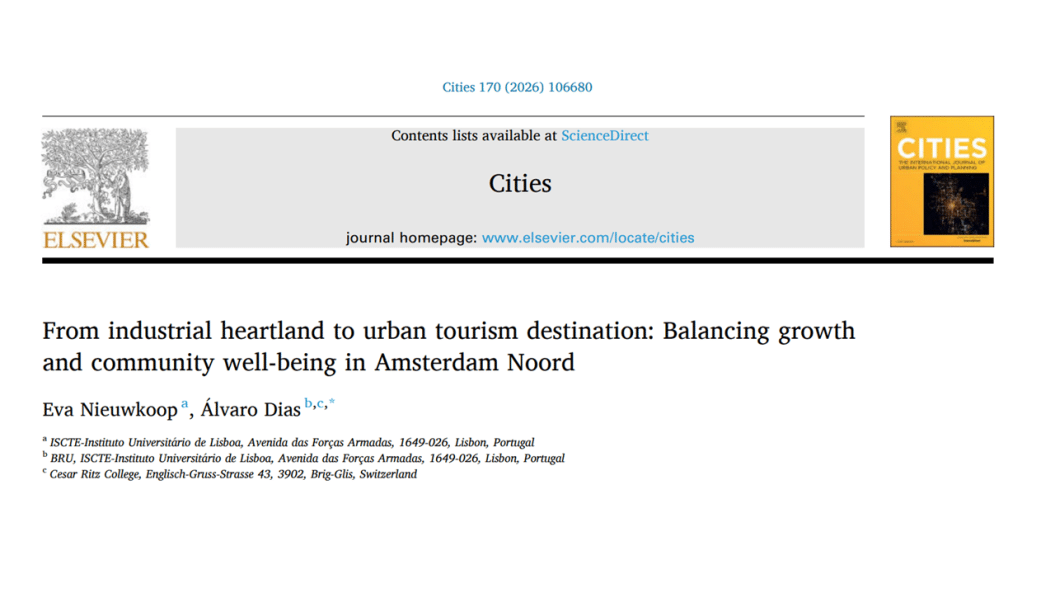Visit the journal homepage www.elsevier.com/locate/cities

(588, 238)
